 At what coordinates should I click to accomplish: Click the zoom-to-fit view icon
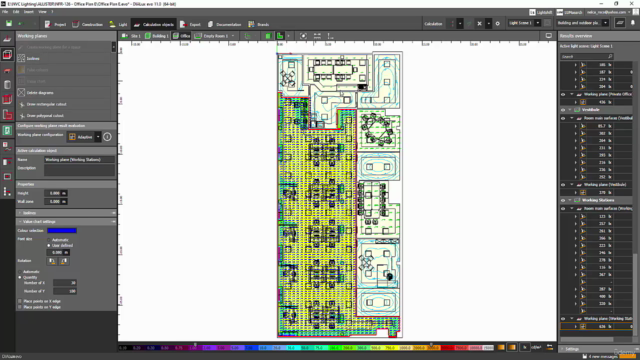tap(303, 36)
